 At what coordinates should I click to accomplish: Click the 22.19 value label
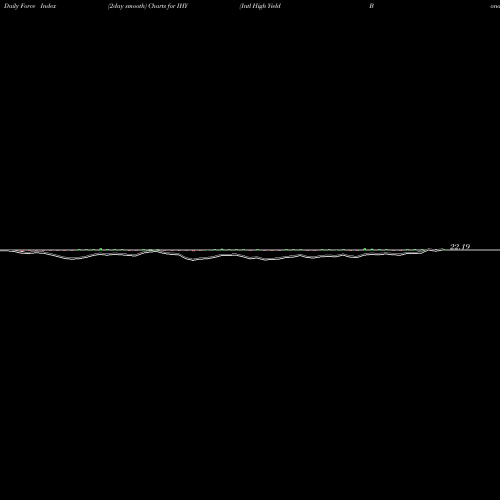(460, 247)
